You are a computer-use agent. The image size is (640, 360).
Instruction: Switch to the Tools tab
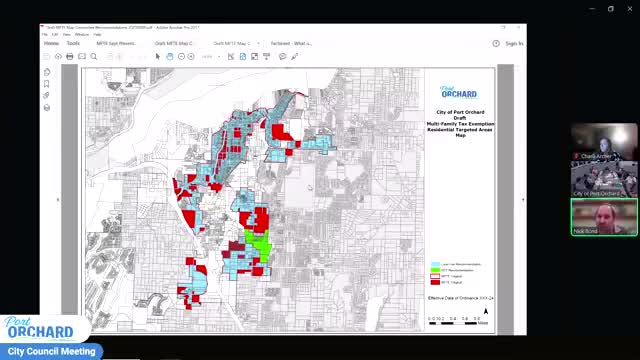tap(73, 43)
